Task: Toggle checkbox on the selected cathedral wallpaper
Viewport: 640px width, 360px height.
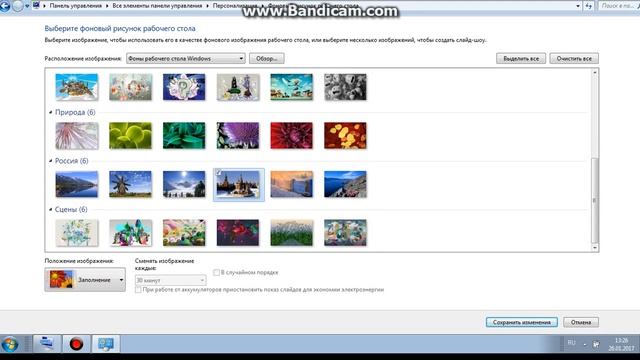Action: click(218, 173)
